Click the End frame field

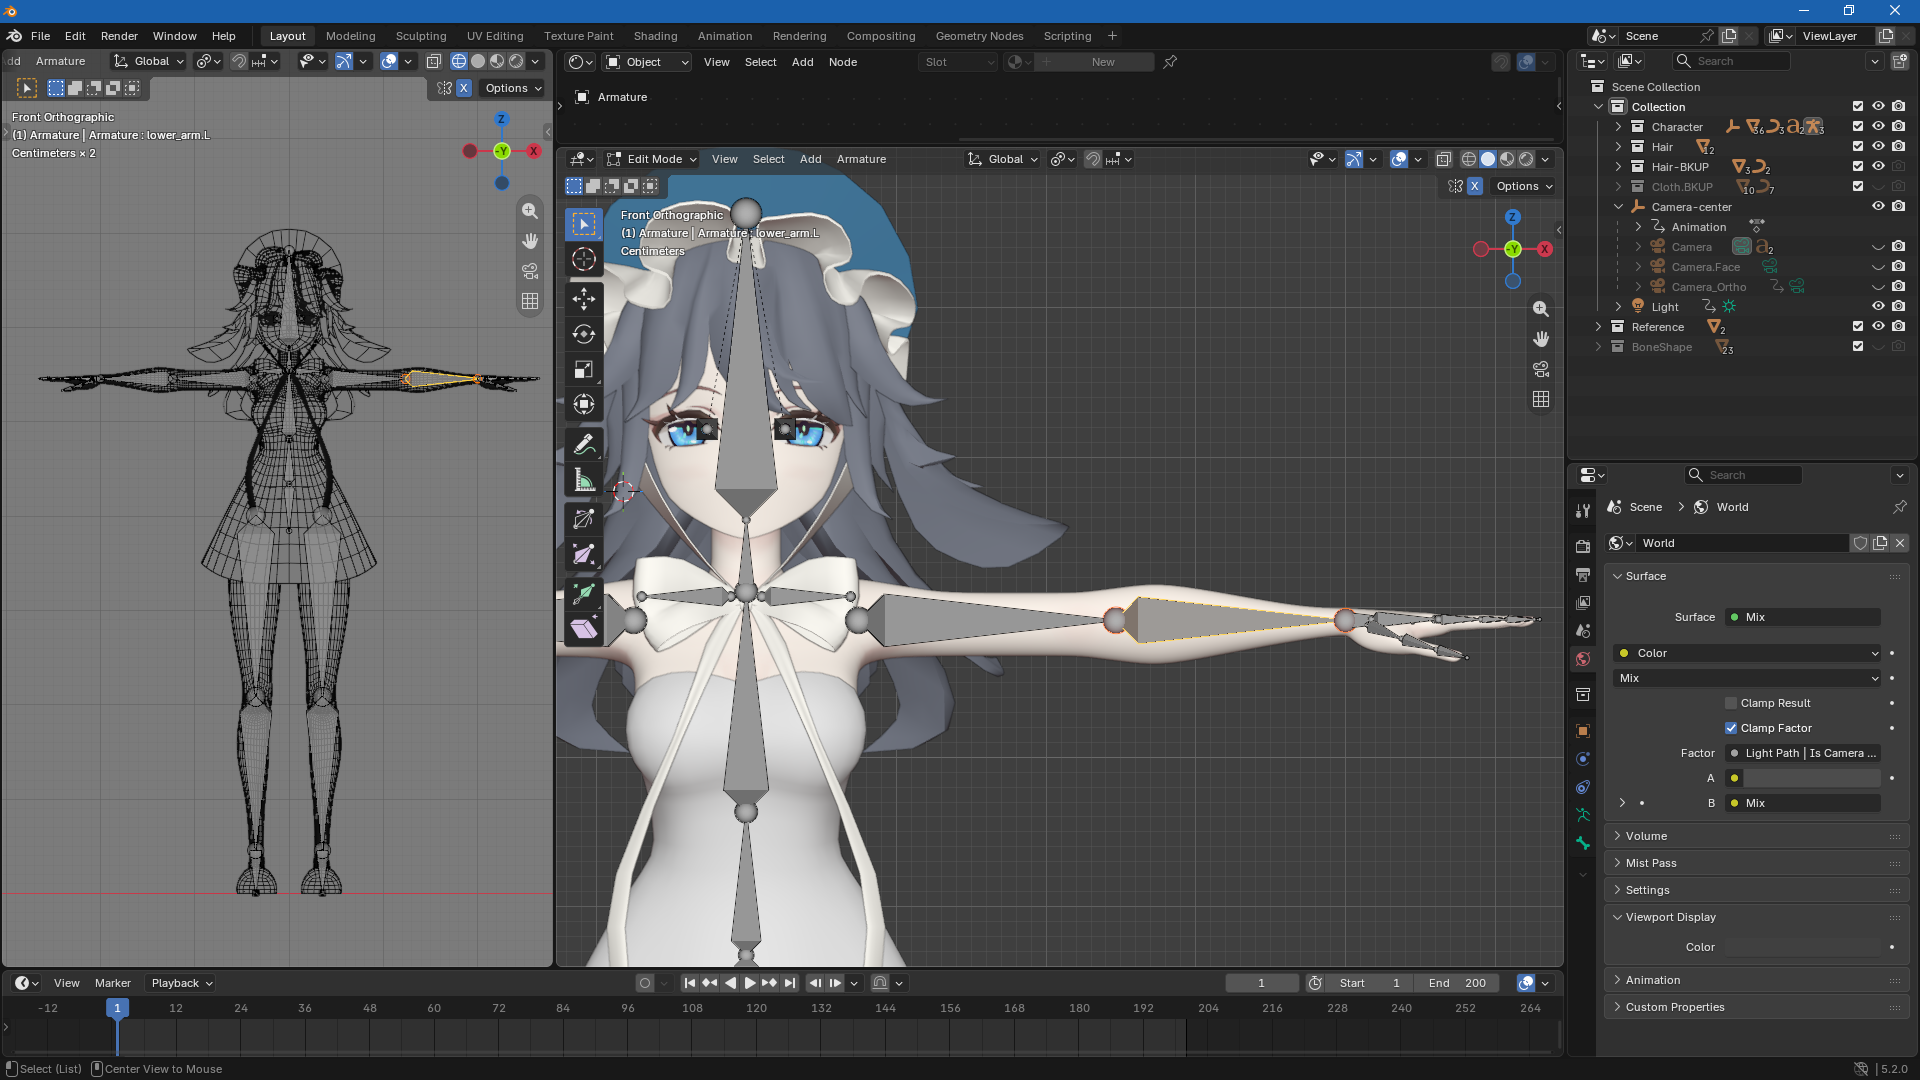coord(1457,983)
